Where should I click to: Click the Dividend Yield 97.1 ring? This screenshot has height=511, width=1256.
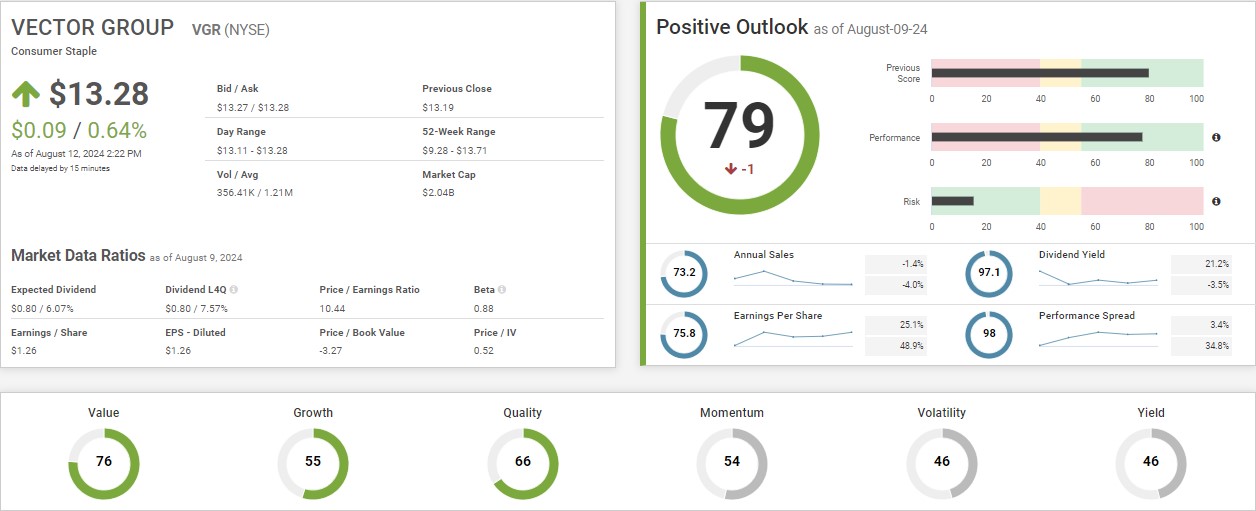[989, 272]
